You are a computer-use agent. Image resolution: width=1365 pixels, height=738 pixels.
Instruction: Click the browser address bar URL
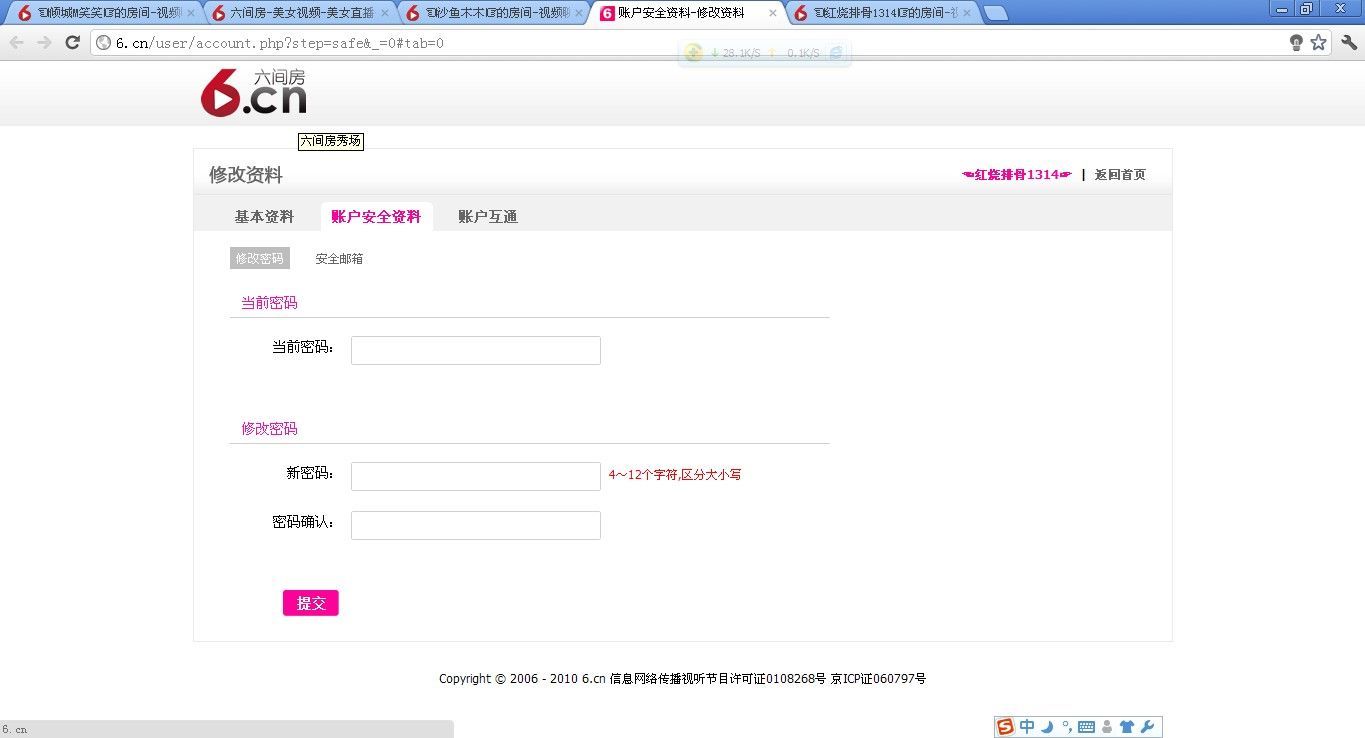[x=280, y=43]
